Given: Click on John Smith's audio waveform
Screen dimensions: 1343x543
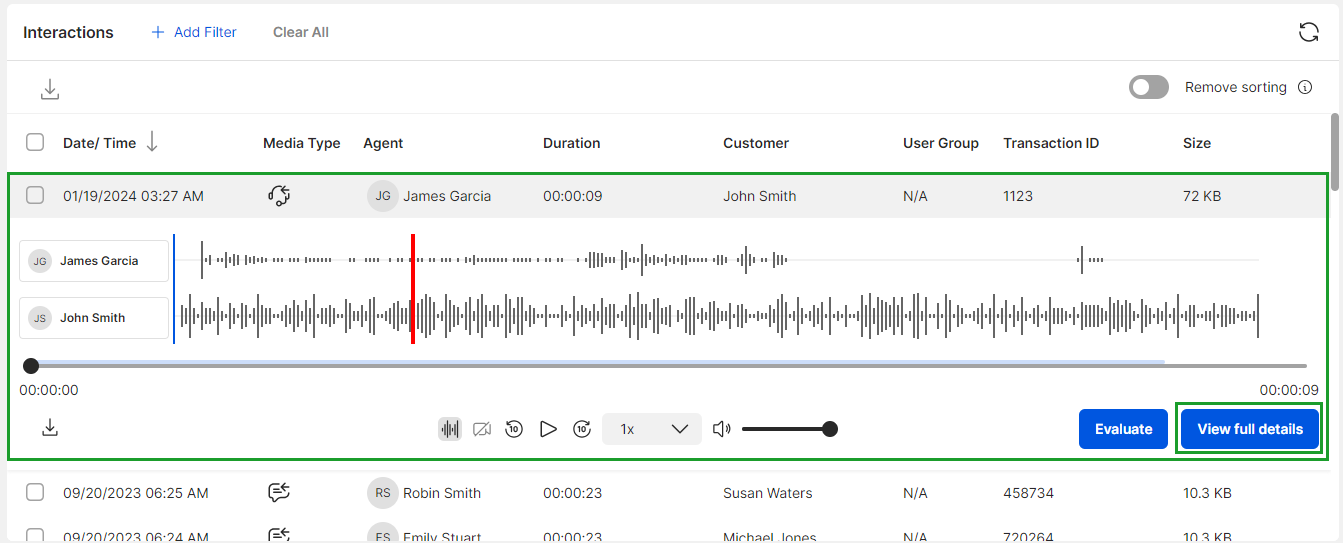Looking at the screenshot, I should click(x=718, y=317).
